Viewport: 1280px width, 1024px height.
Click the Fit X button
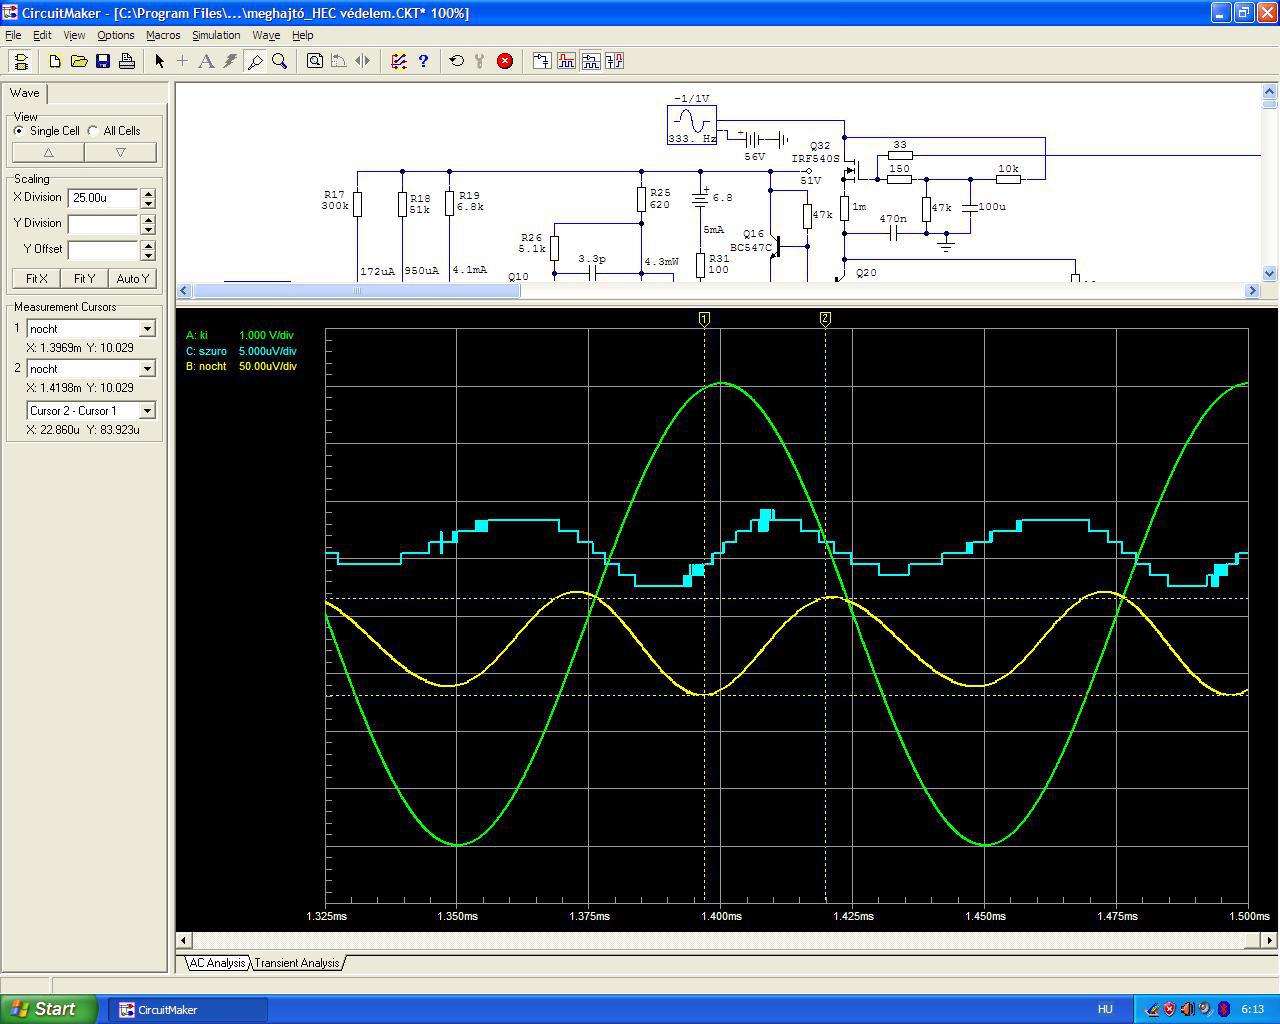[x=37, y=279]
